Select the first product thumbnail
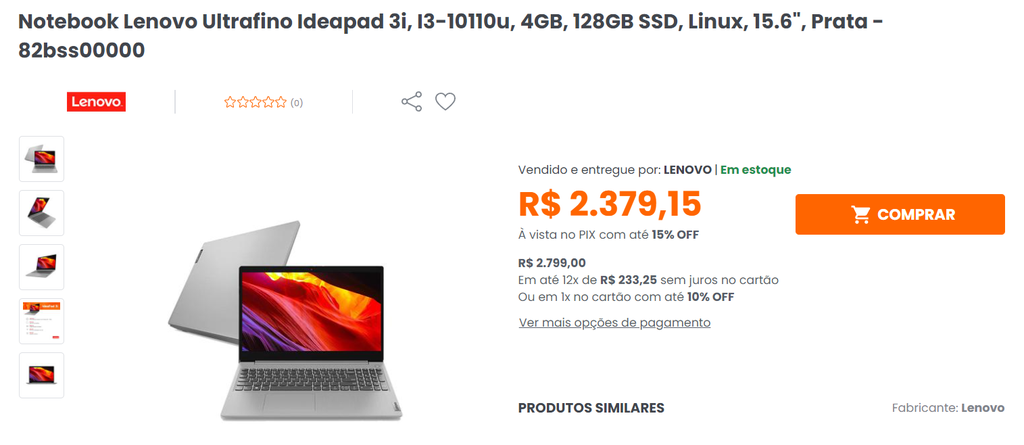This screenshot has width=1024, height=445. (x=42, y=159)
